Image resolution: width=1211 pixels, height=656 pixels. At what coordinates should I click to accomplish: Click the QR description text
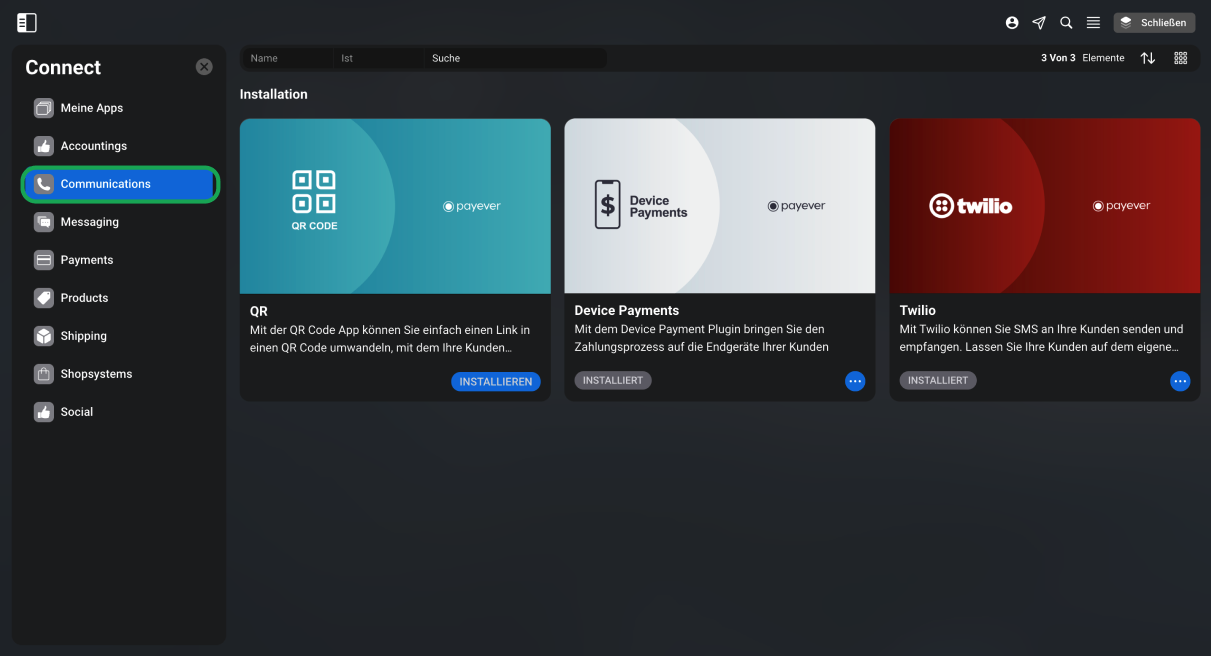pyautogui.click(x=390, y=339)
